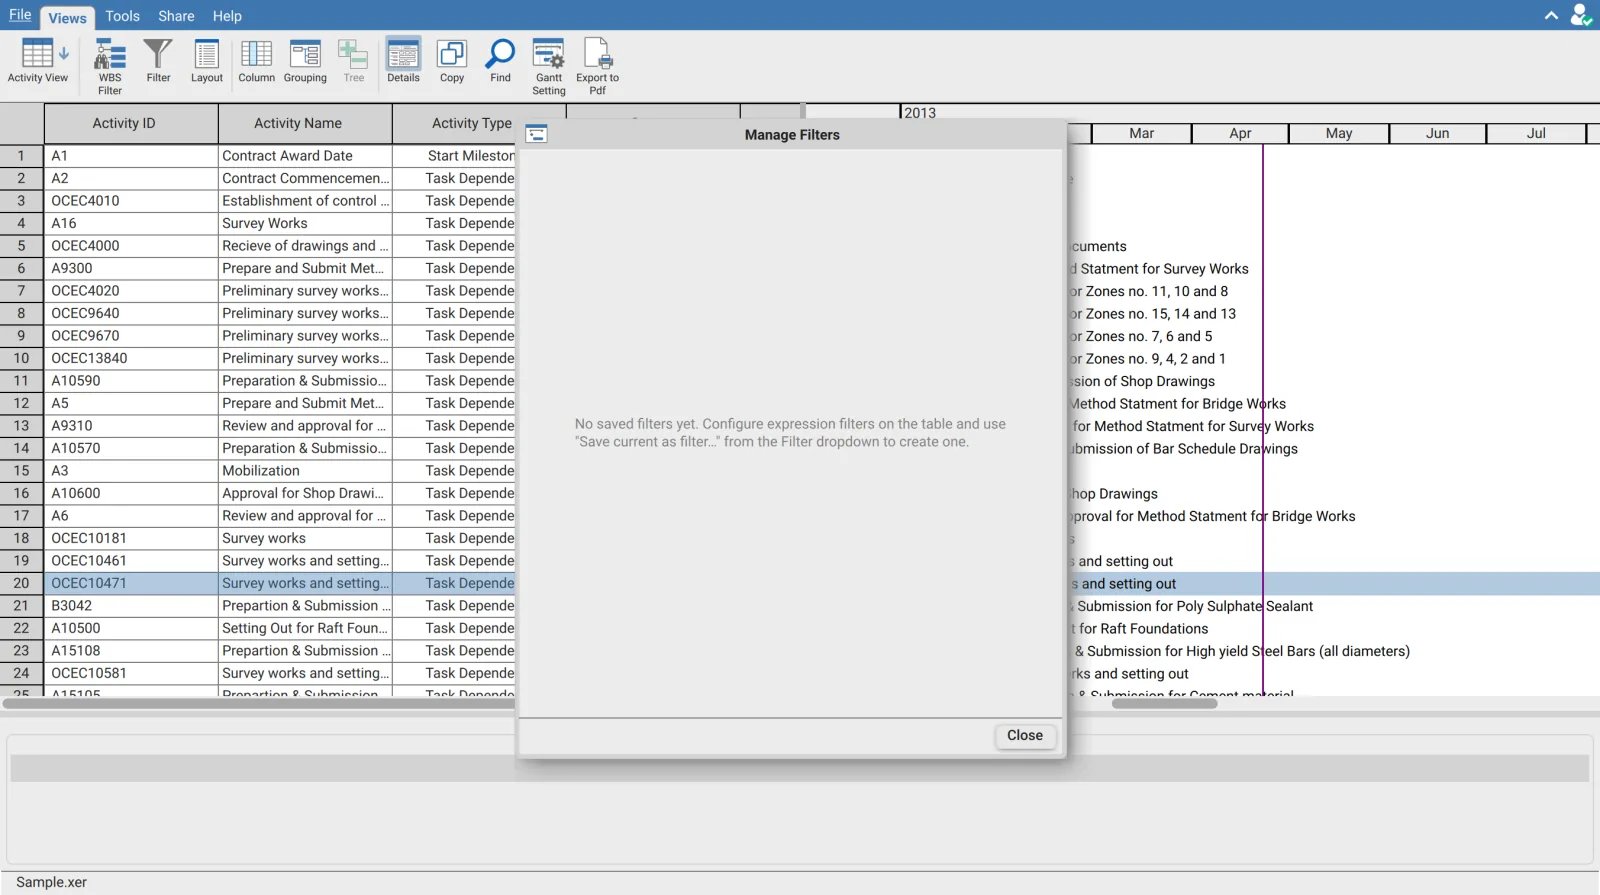Viewport: 1600px width, 895px height.
Task: Click the Manage Filters dialog window icon
Action: click(537, 134)
